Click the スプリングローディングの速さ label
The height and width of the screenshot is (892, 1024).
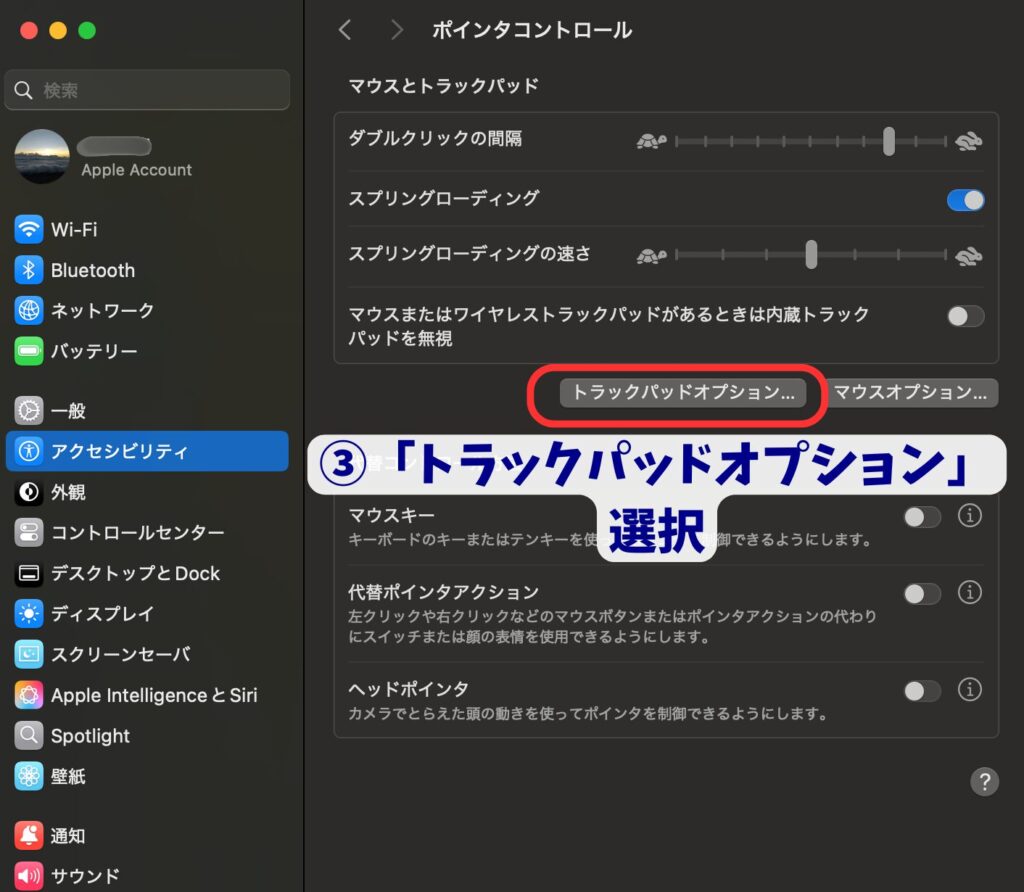click(x=470, y=253)
